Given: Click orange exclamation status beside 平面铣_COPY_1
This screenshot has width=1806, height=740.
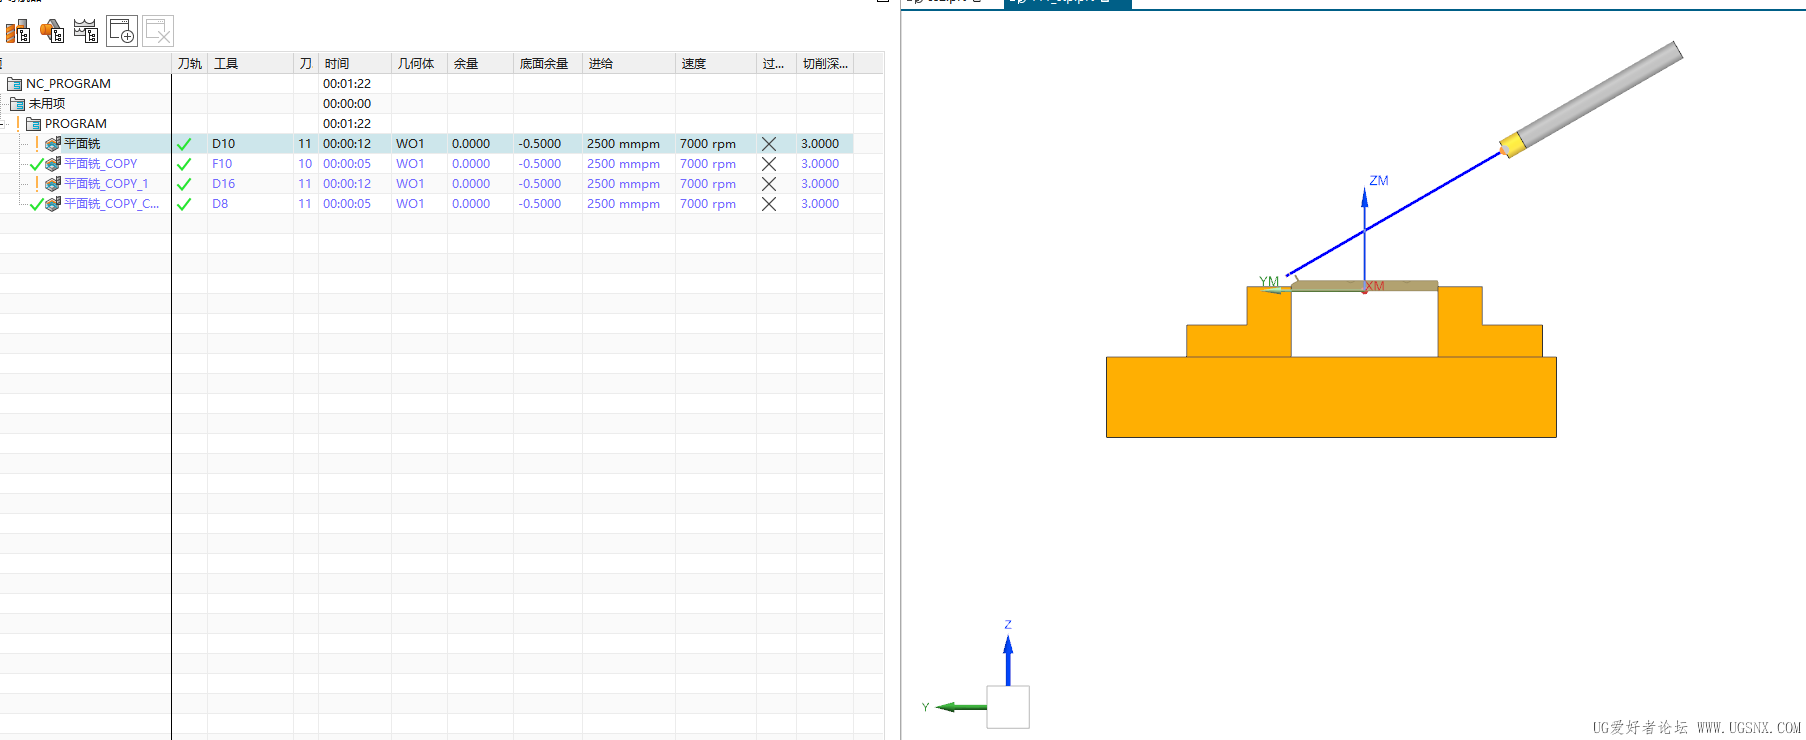Looking at the screenshot, I should (37, 184).
